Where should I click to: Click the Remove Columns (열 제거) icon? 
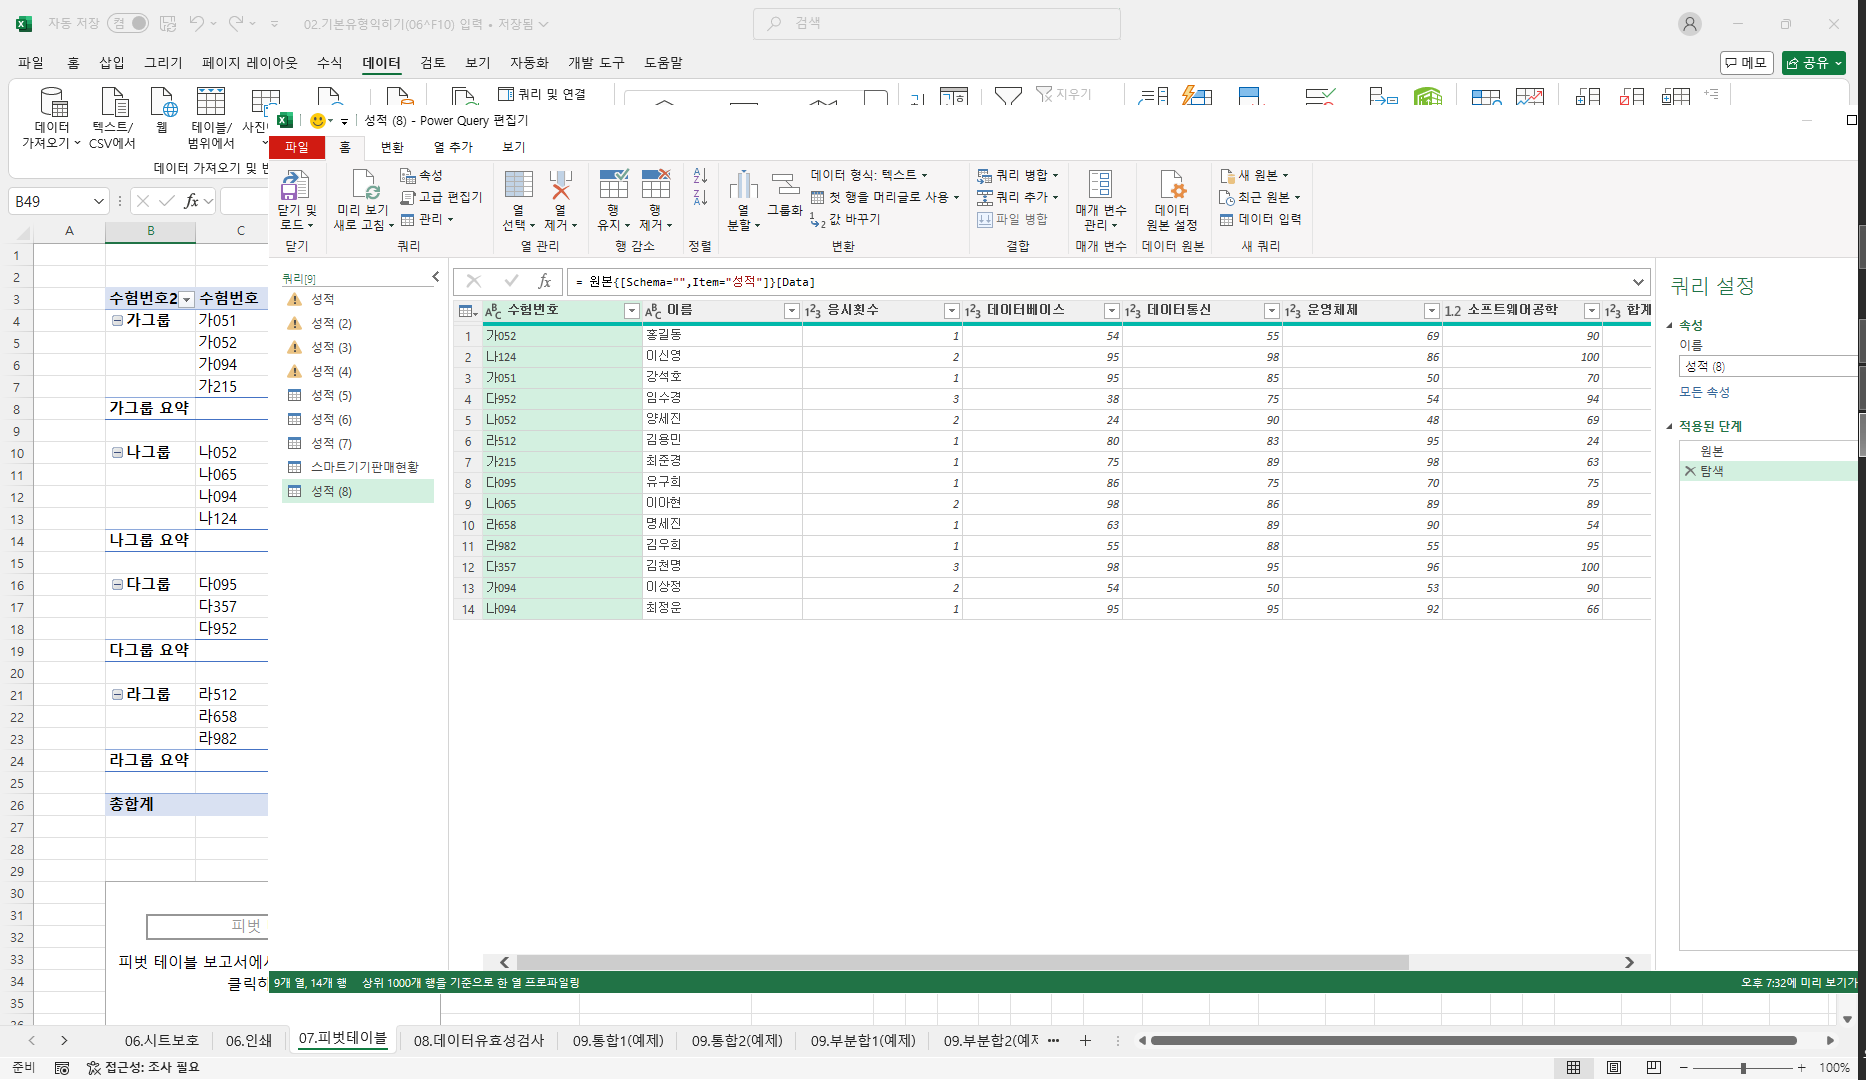coord(560,185)
